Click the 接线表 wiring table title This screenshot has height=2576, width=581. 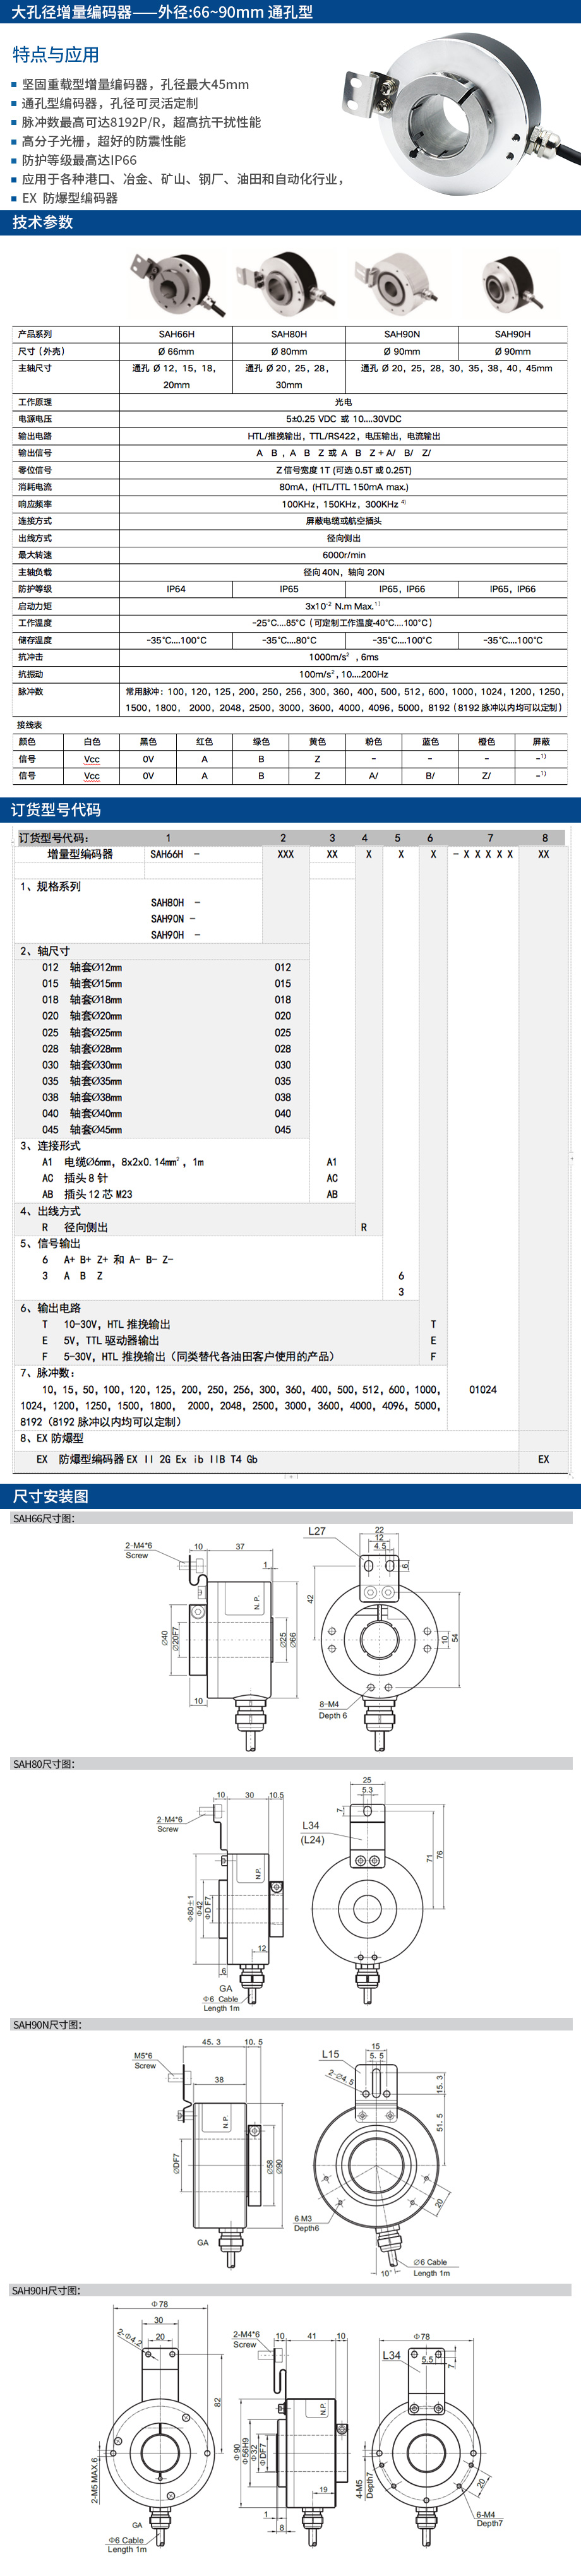coord(30,725)
